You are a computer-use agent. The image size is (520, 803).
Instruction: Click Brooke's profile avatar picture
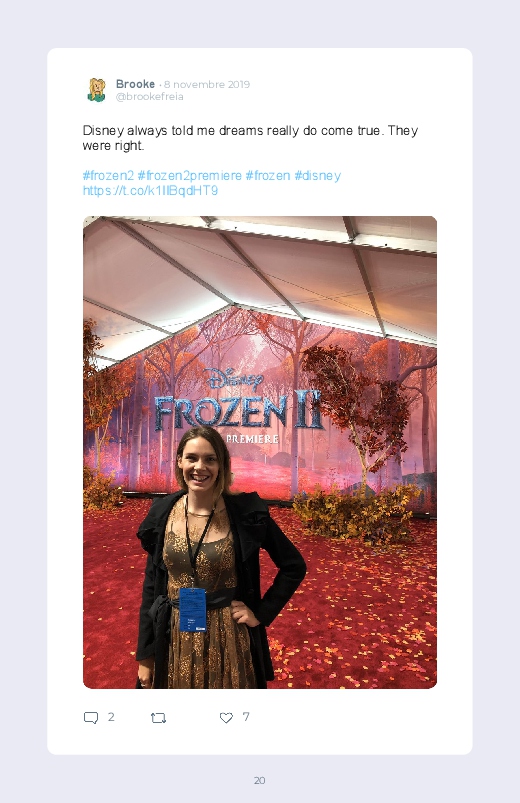pos(96,90)
